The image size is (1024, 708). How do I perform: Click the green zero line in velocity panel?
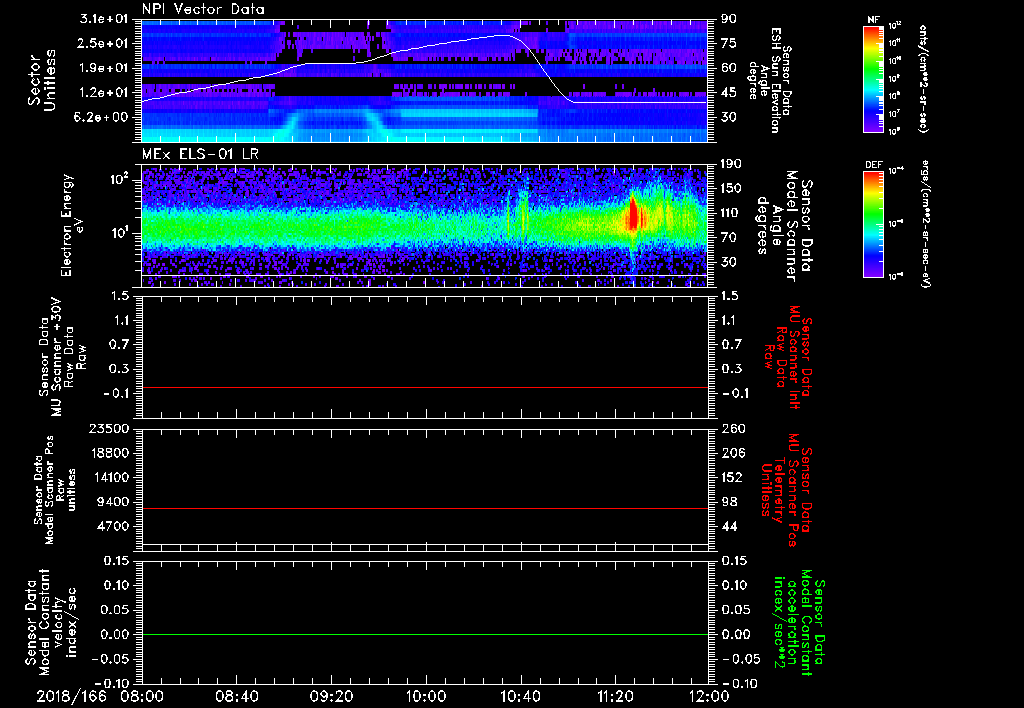(x=424, y=634)
